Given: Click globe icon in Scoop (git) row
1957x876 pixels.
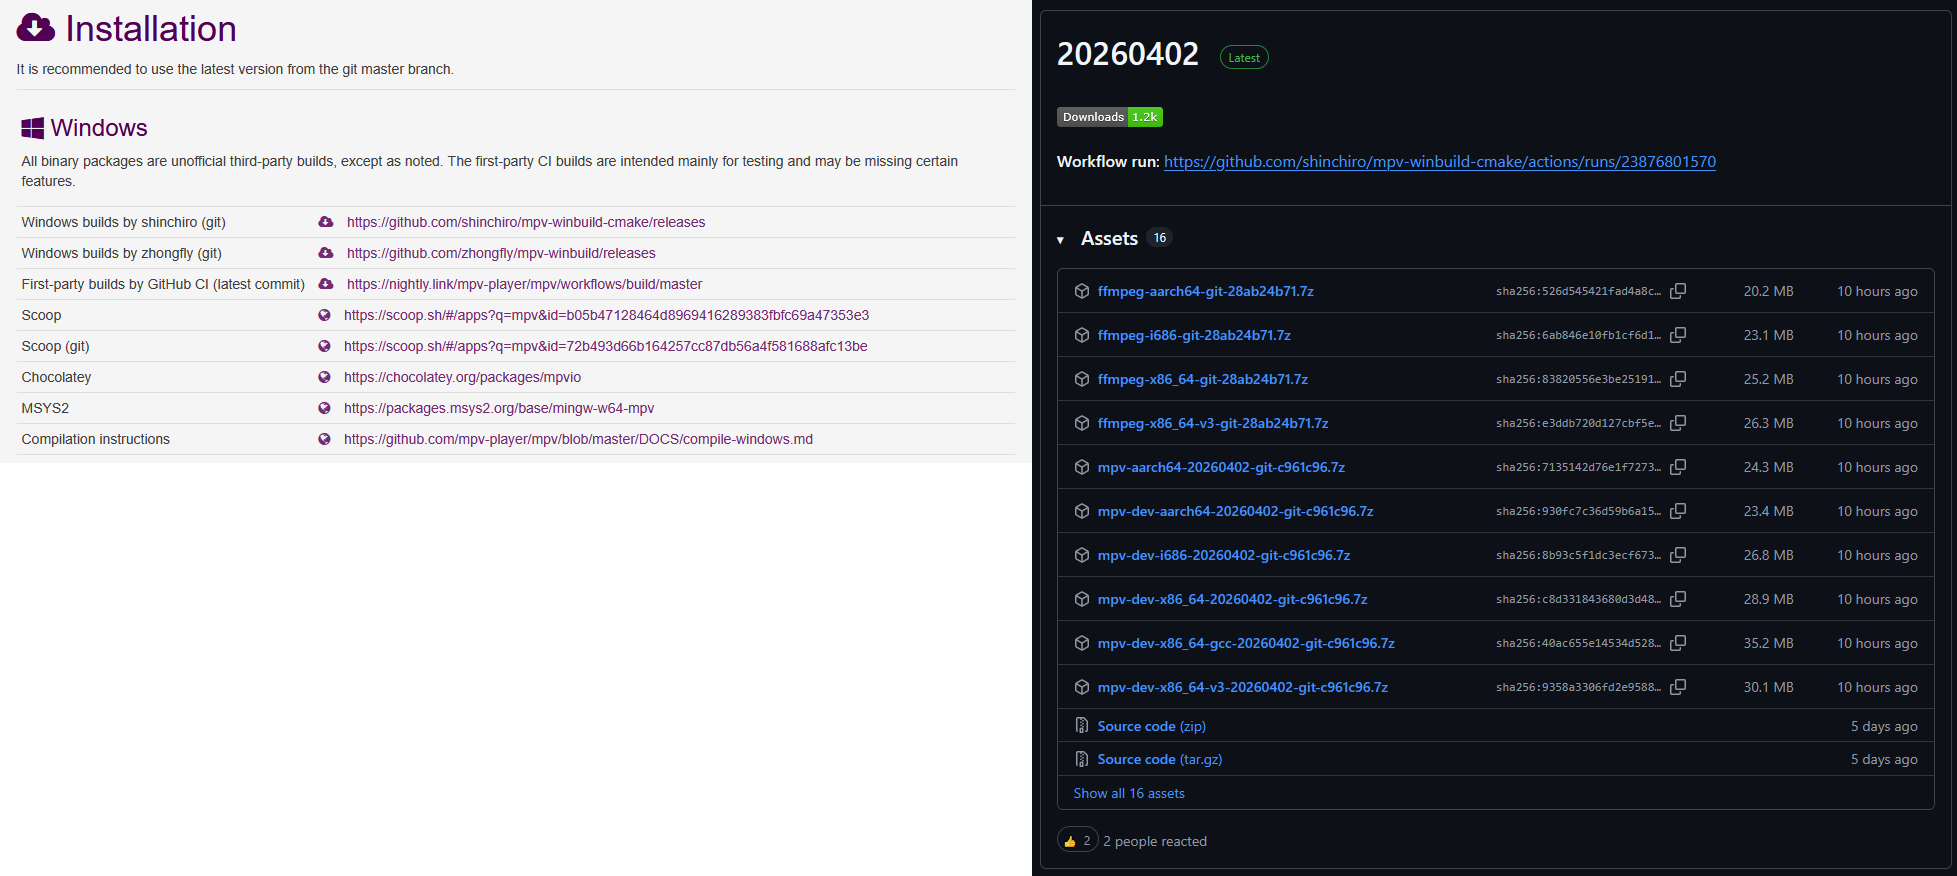Looking at the screenshot, I should pyautogui.click(x=324, y=346).
